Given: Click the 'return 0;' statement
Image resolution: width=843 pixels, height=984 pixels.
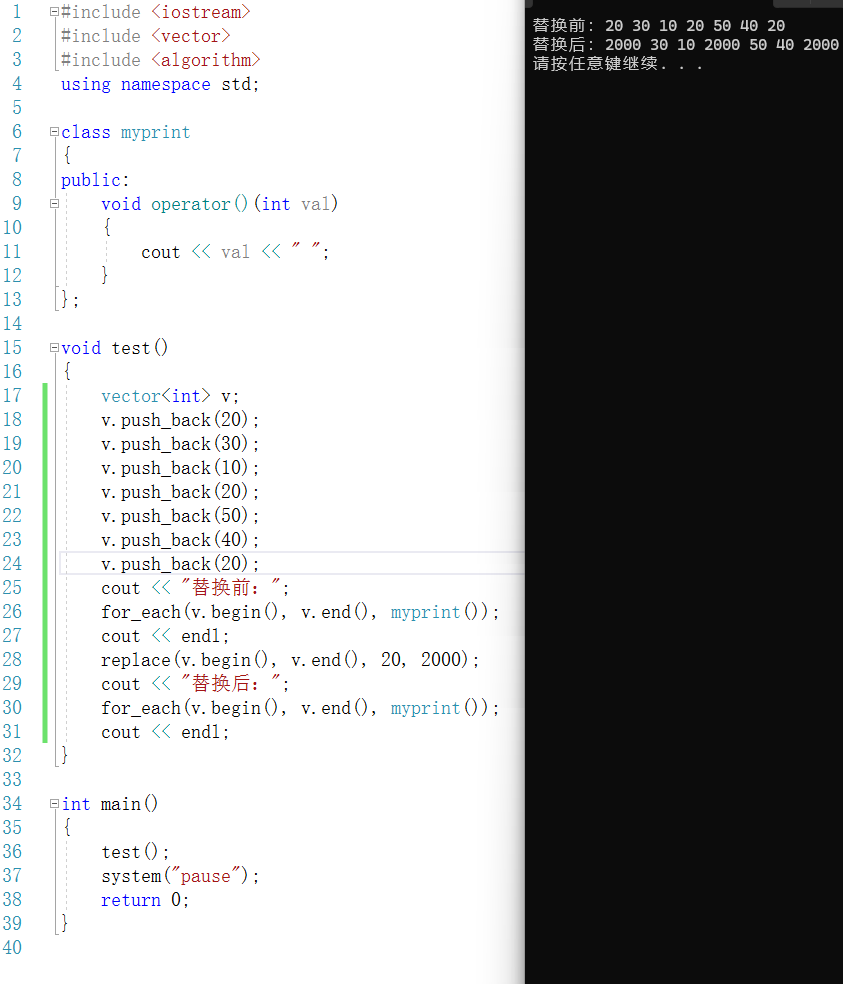Looking at the screenshot, I should pyautogui.click(x=144, y=900).
